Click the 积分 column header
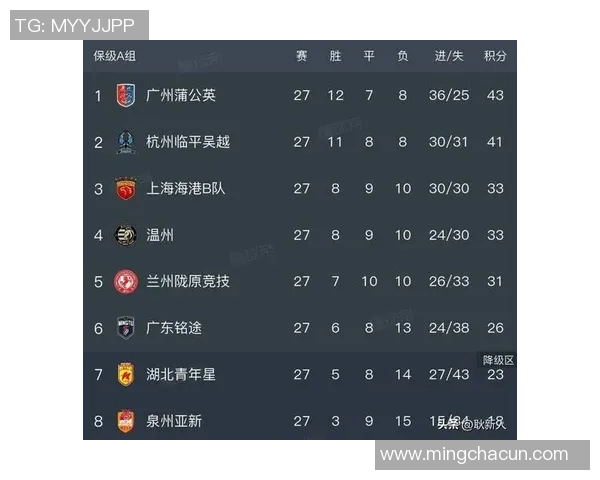600x480 pixels. [x=494, y=56]
